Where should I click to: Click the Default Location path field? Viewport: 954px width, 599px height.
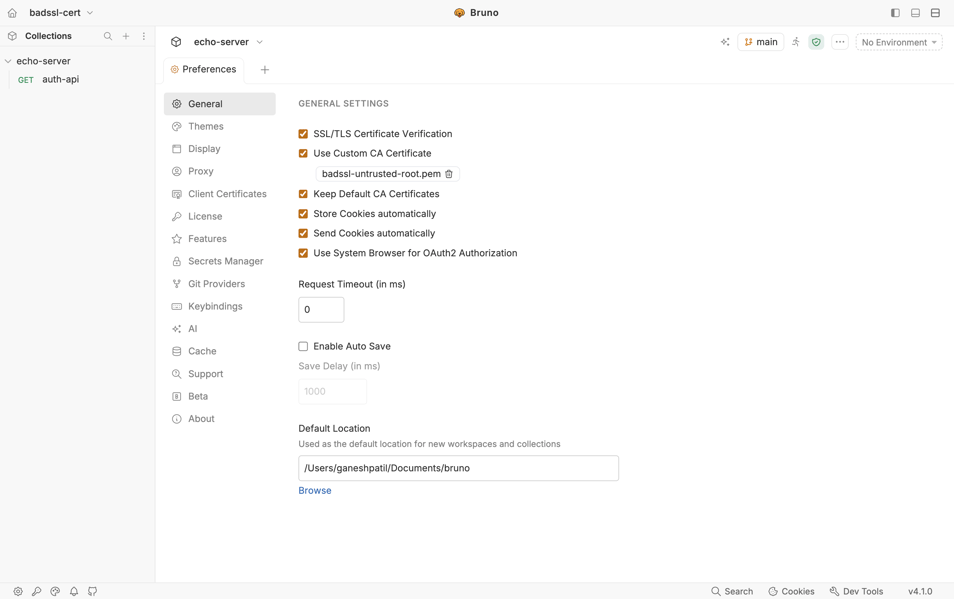point(458,468)
